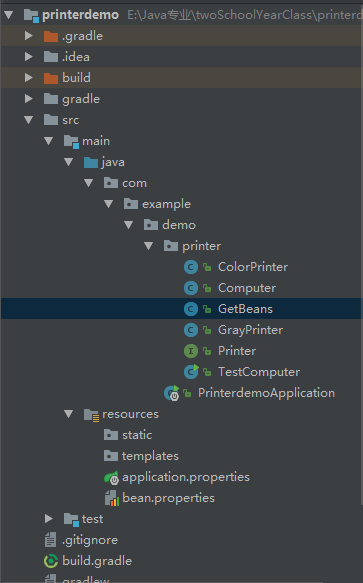Click the project path starting E:\Java

[245, 15]
